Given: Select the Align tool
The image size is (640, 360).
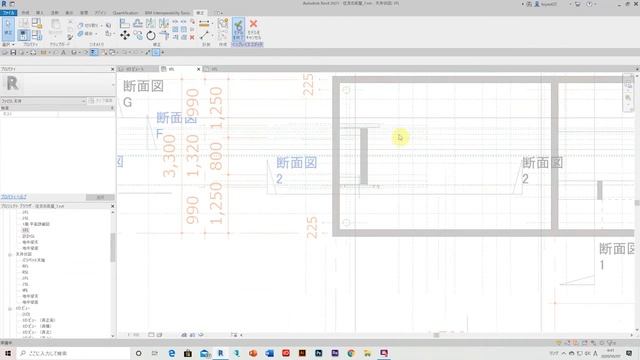Looking at the screenshot, I should (124, 24).
